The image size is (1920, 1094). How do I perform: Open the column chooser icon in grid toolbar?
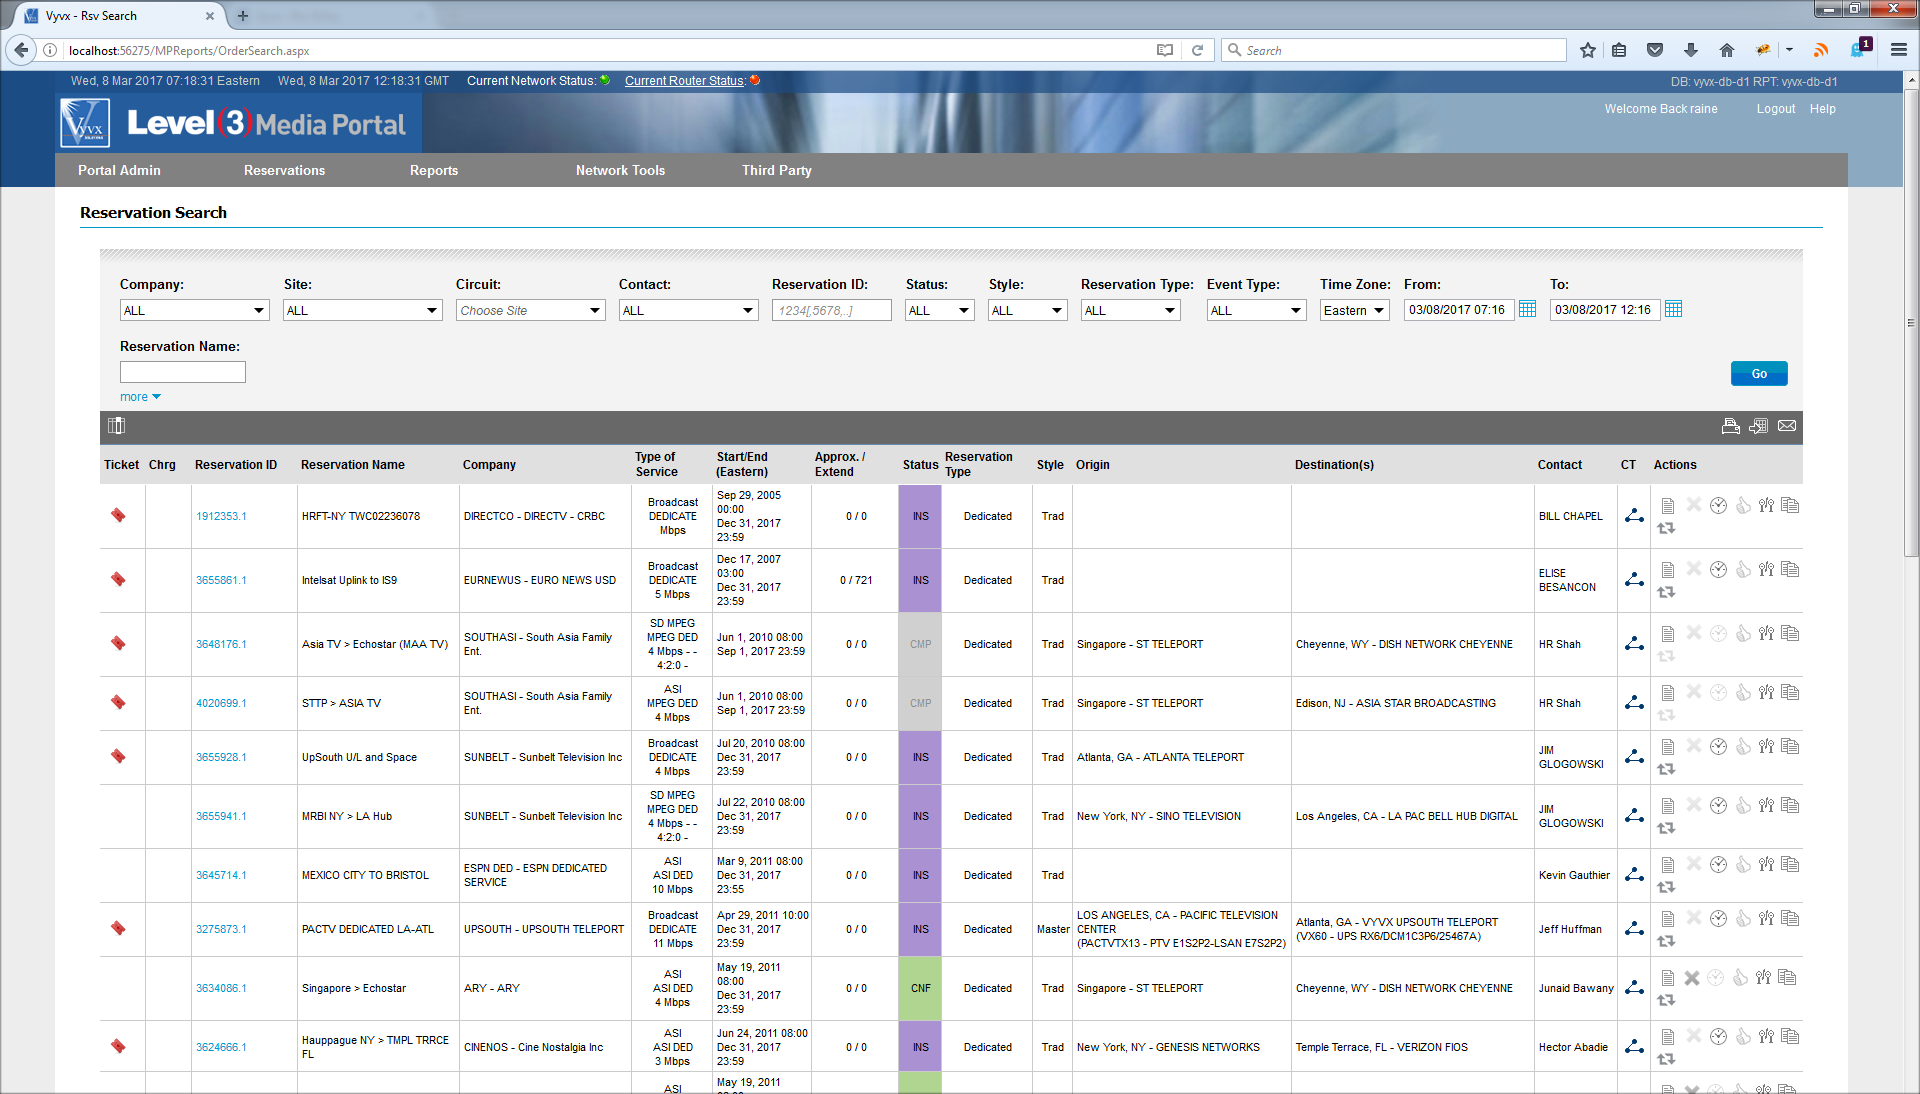(116, 426)
